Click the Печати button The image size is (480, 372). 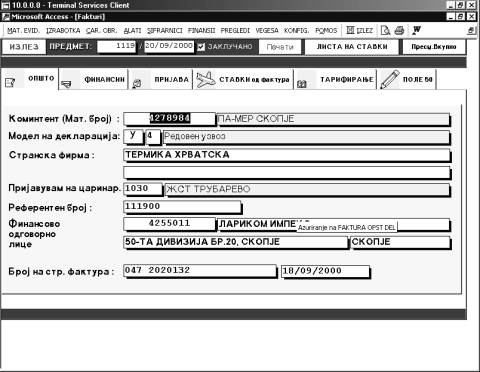280,47
